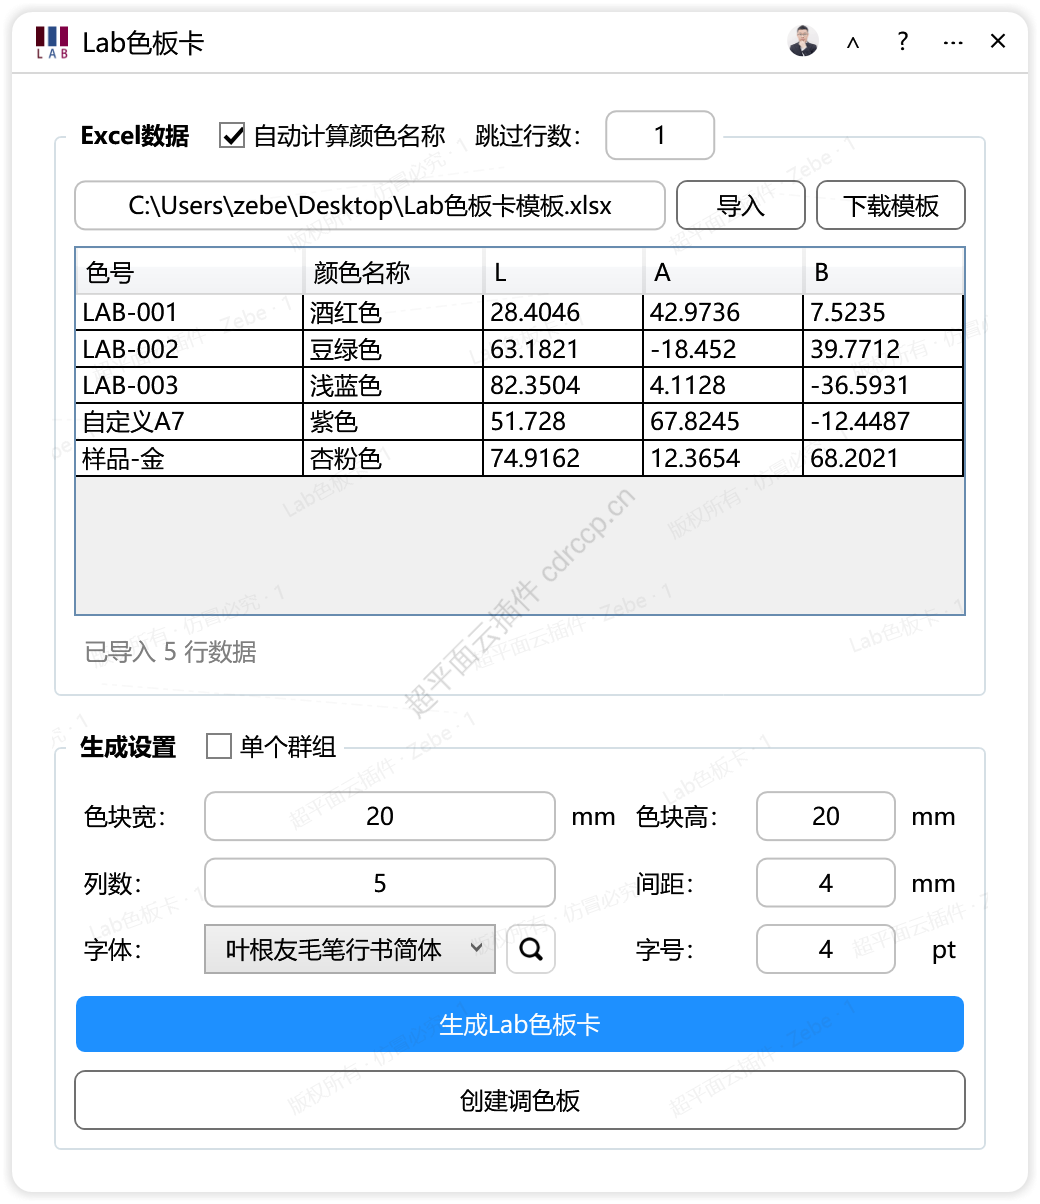Image resolution: width=1040 pixels, height=1204 pixels.
Task: Click the 创建调色板 button
Action: 520,1100
